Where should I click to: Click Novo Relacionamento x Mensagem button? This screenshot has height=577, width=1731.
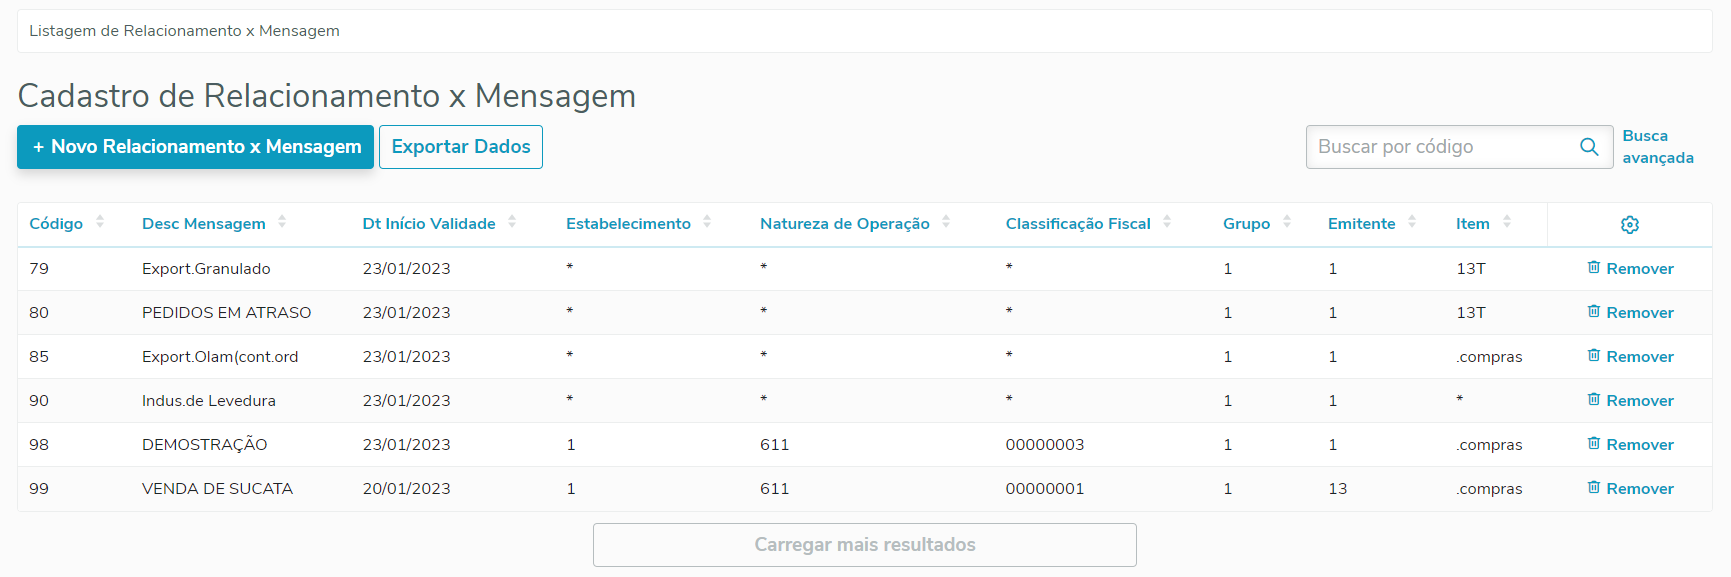[196, 147]
